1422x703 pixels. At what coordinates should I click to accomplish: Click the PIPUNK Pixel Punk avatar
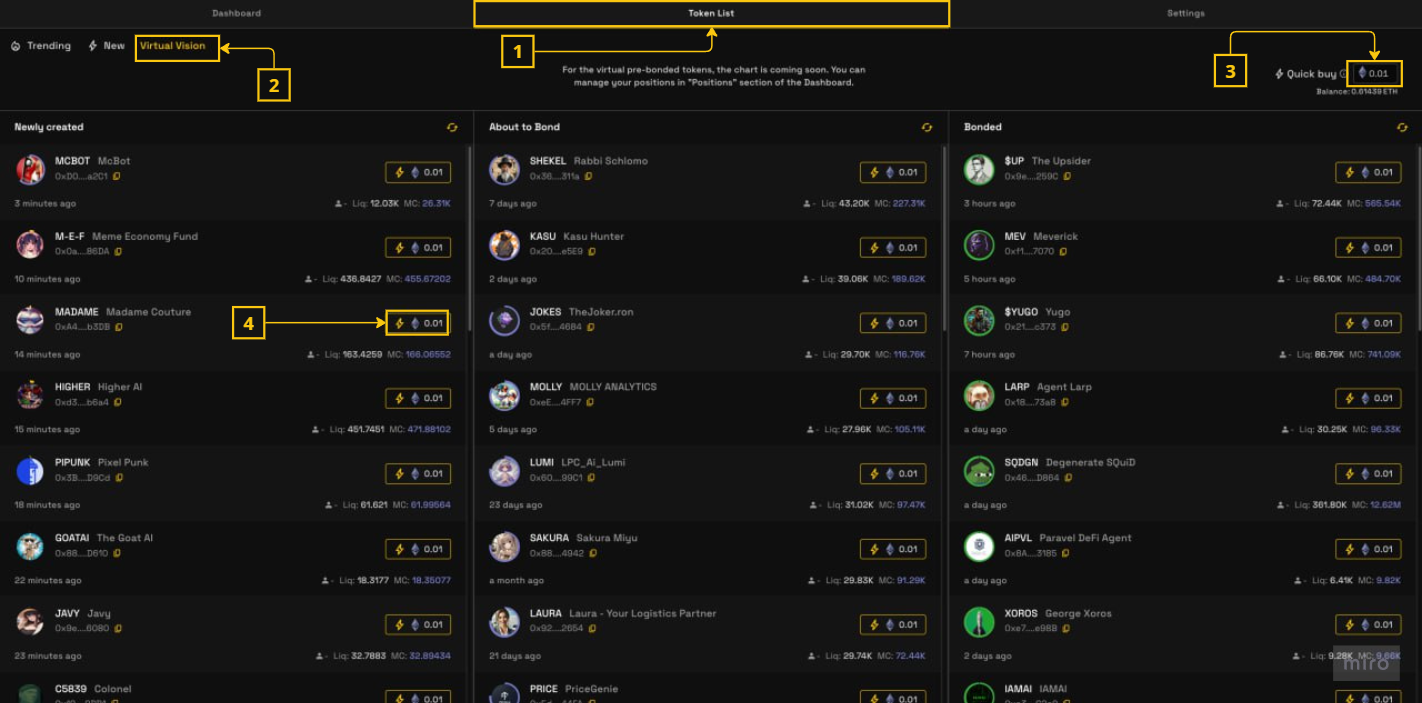click(30, 470)
